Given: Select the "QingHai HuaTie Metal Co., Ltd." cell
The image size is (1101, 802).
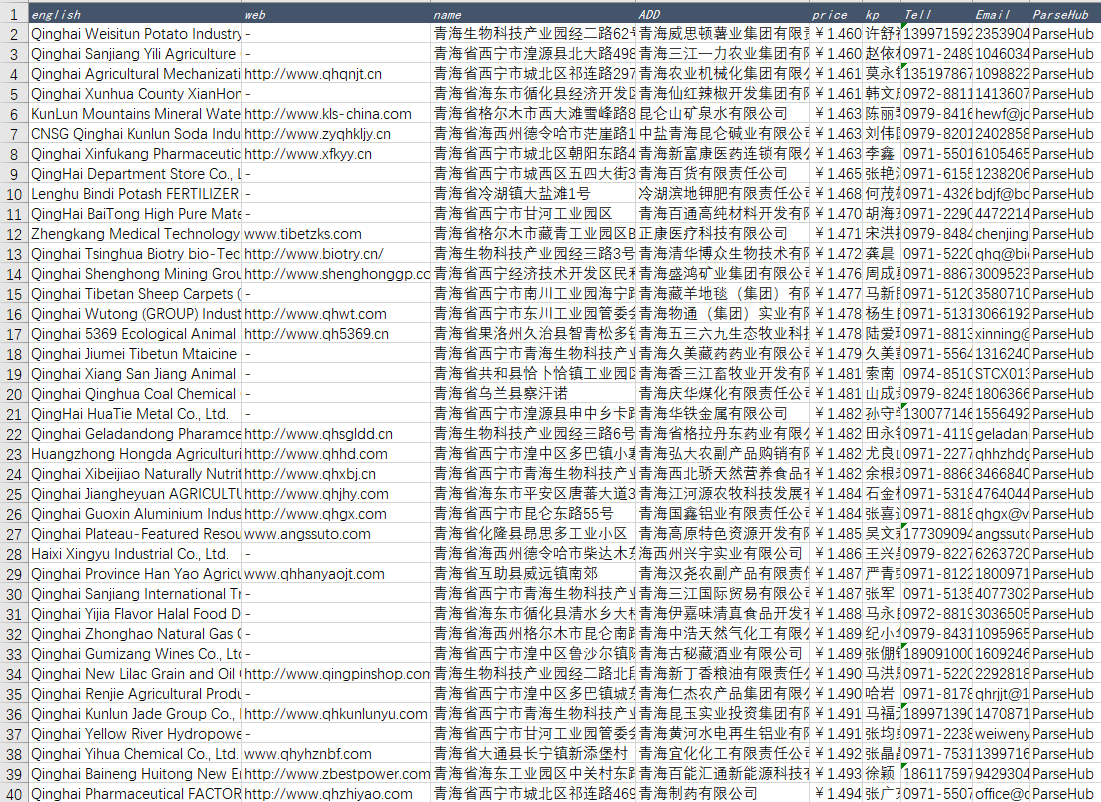Looking at the screenshot, I should point(135,414).
